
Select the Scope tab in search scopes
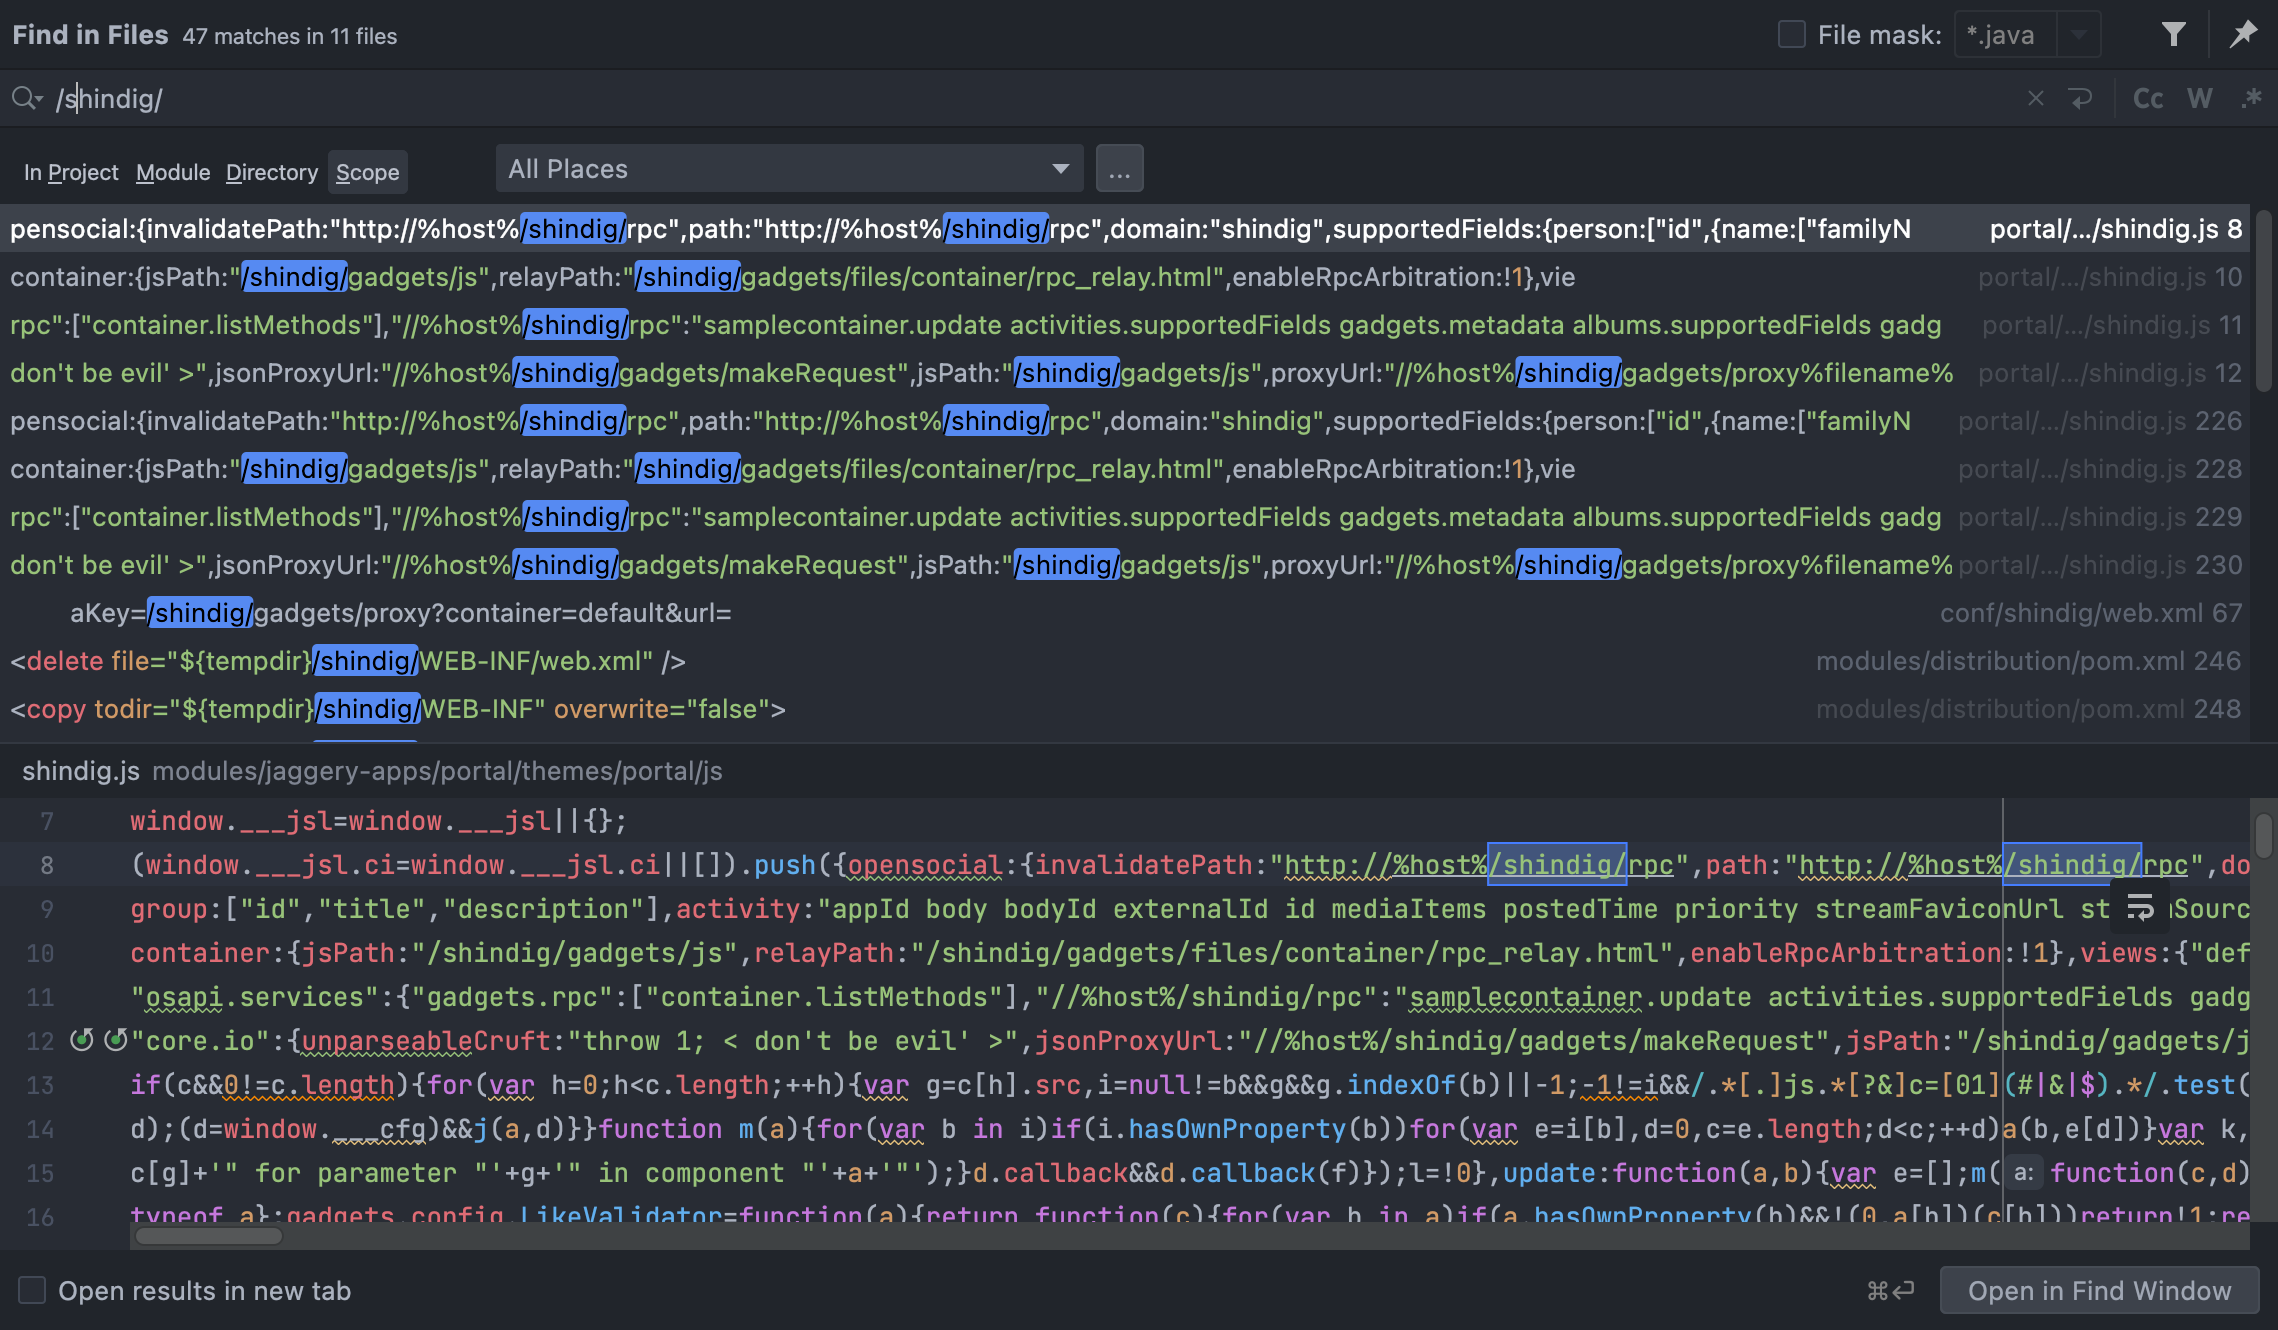point(366,171)
